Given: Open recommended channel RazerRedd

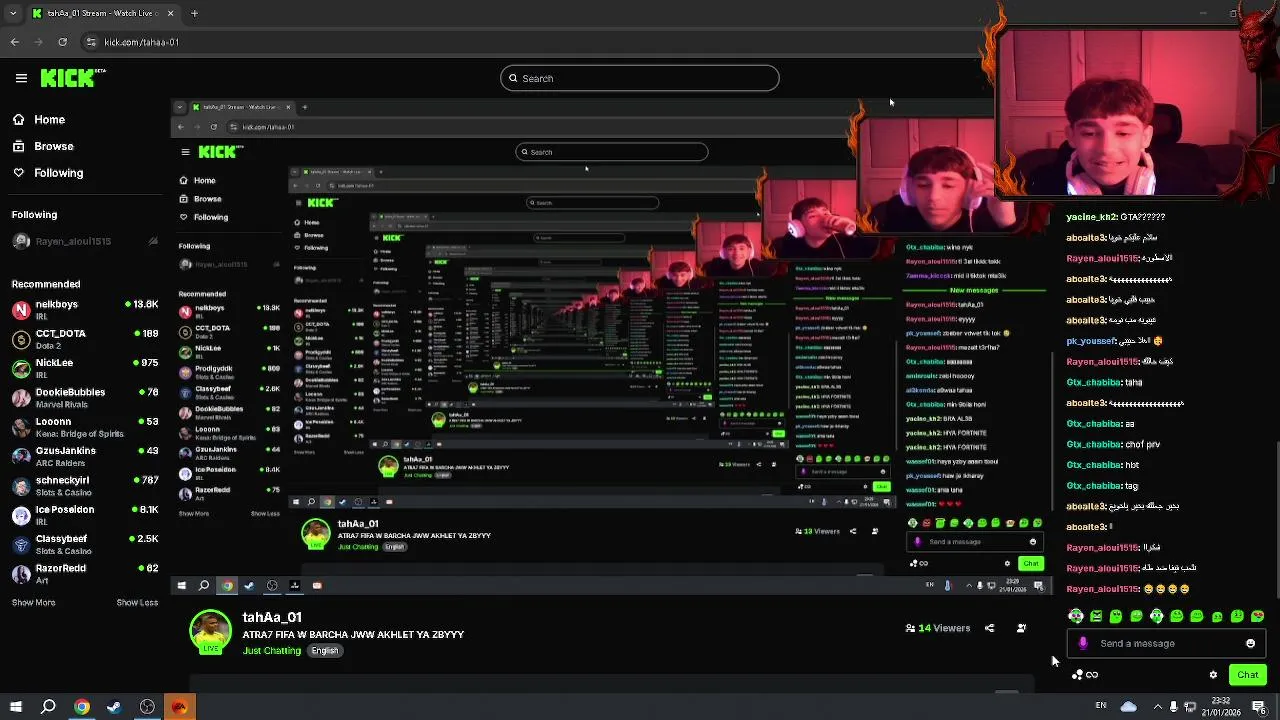Looking at the screenshot, I should [84, 573].
